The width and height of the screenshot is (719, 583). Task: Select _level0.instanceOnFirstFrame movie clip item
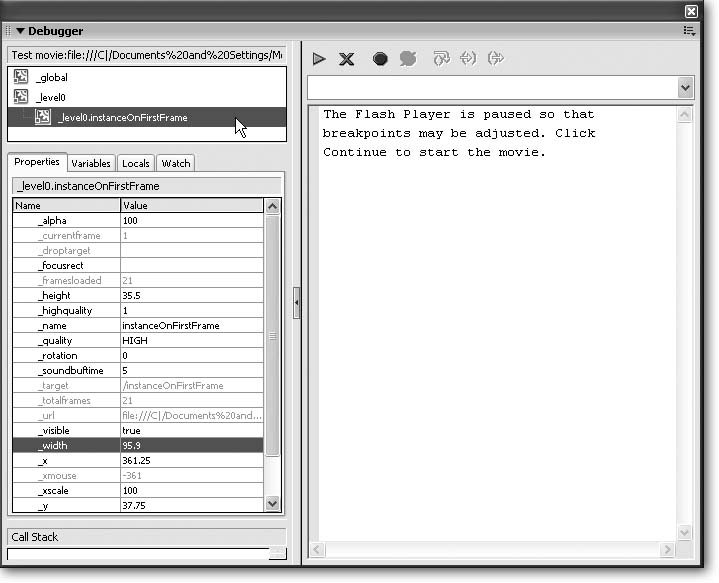click(122, 118)
